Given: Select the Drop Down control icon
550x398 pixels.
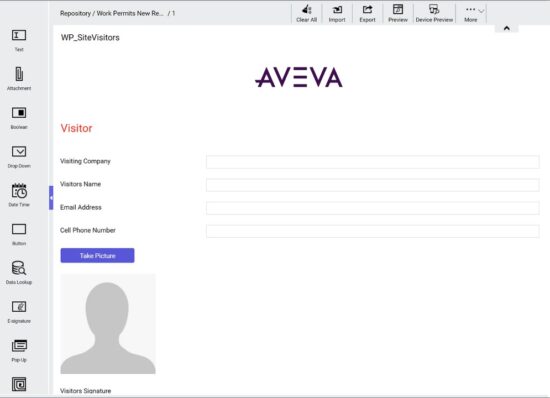Looking at the screenshot, I should tap(19, 151).
